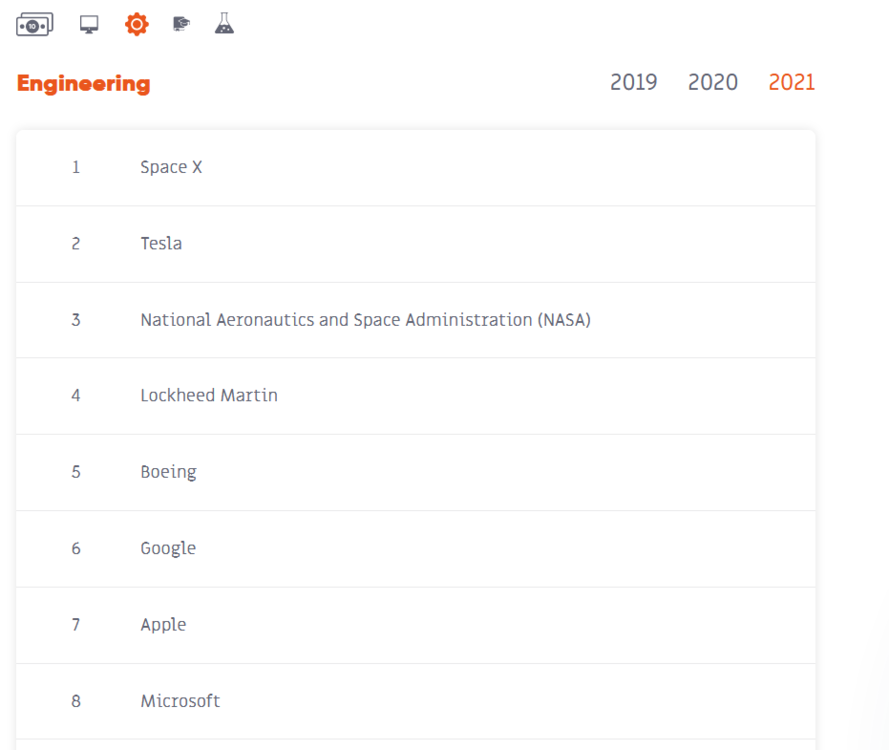This screenshot has width=889, height=750.
Task: Select the money bills Business category icon
Action: click(35, 25)
